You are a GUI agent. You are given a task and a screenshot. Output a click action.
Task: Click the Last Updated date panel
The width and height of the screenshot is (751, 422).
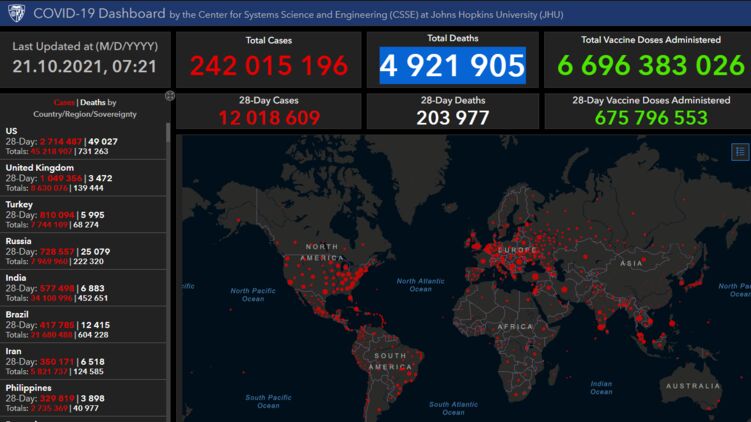point(85,59)
